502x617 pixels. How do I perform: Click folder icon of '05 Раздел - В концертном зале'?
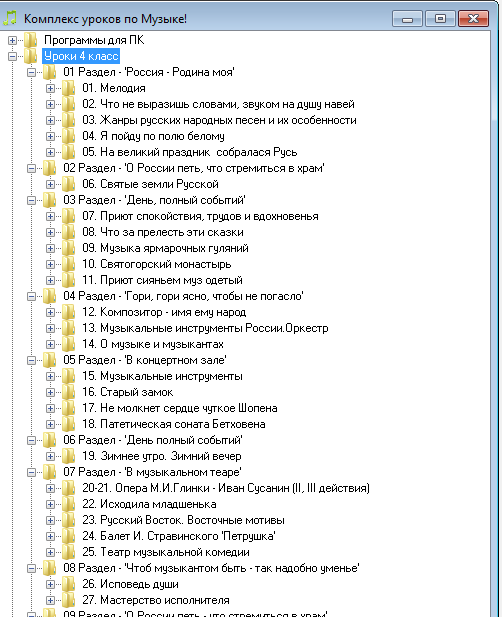tap(50, 360)
